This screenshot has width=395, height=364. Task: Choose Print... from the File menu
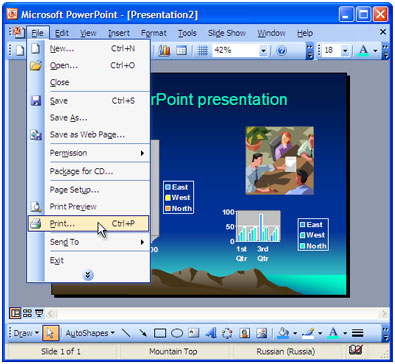click(88, 223)
